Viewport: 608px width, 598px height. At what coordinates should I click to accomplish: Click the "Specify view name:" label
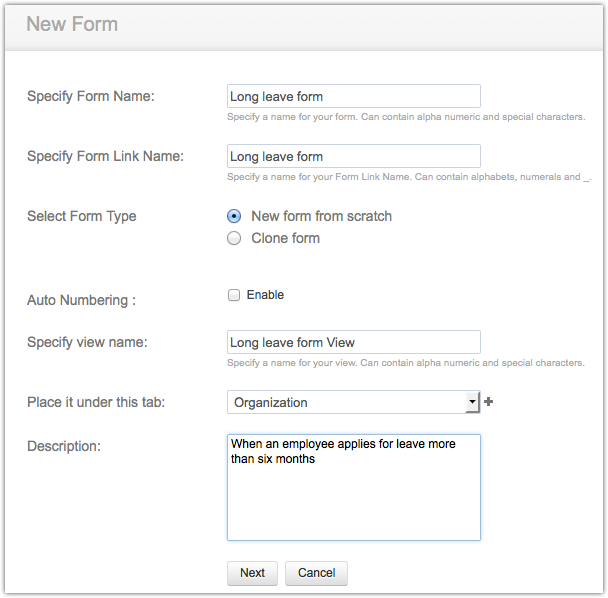coord(87,342)
